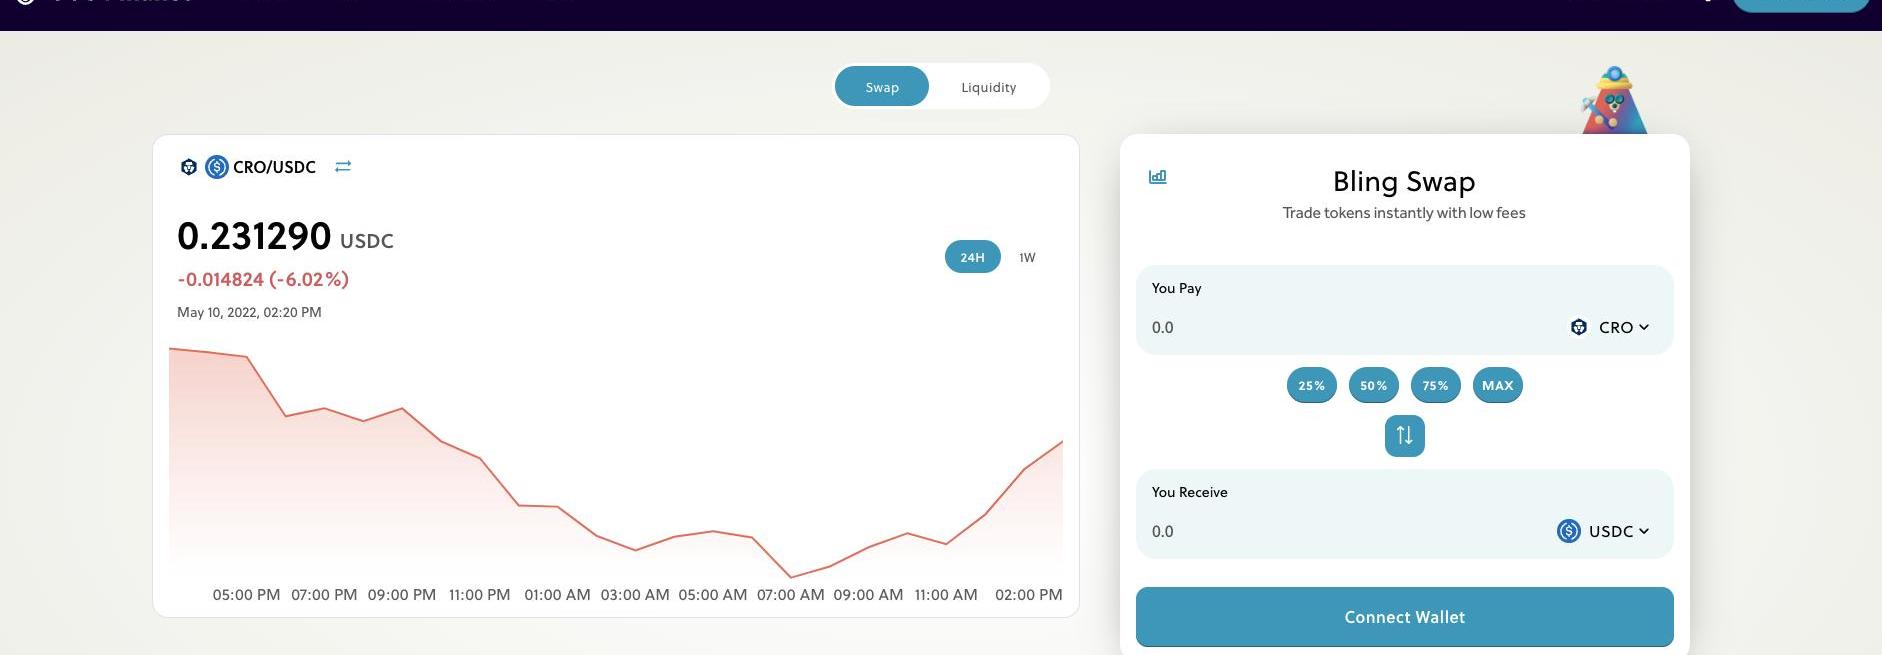Click the CRO/USDC pair label
Image resolution: width=1882 pixels, height=655 pixels.
click(x=274, y=167)
